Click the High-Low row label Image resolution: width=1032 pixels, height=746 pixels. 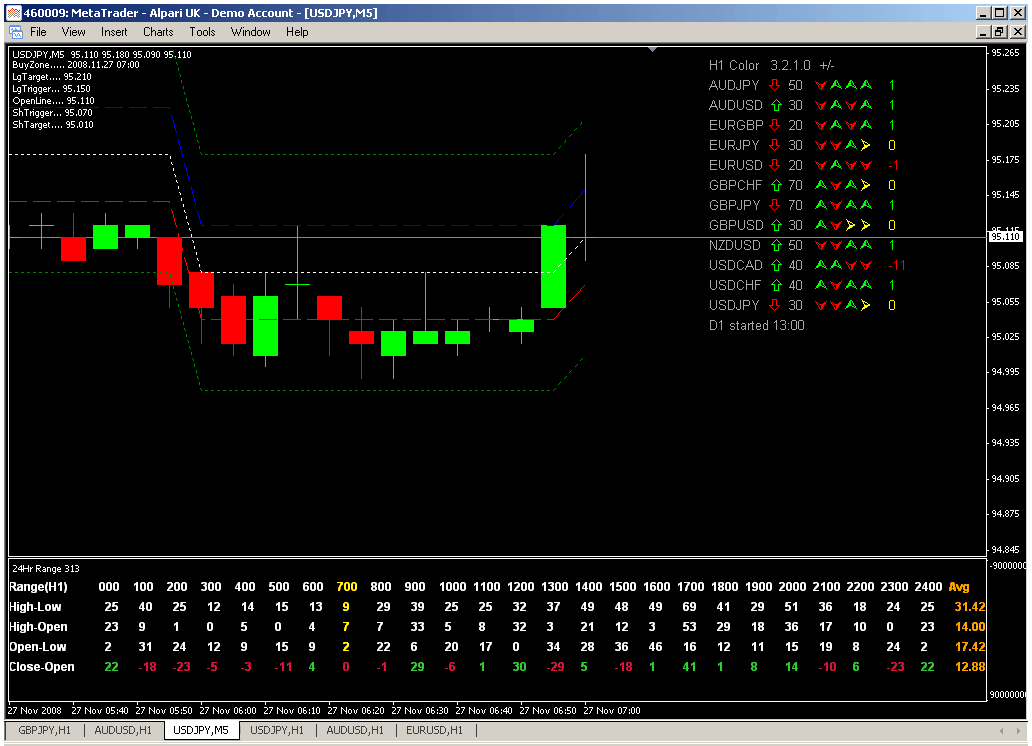[36, 606]
